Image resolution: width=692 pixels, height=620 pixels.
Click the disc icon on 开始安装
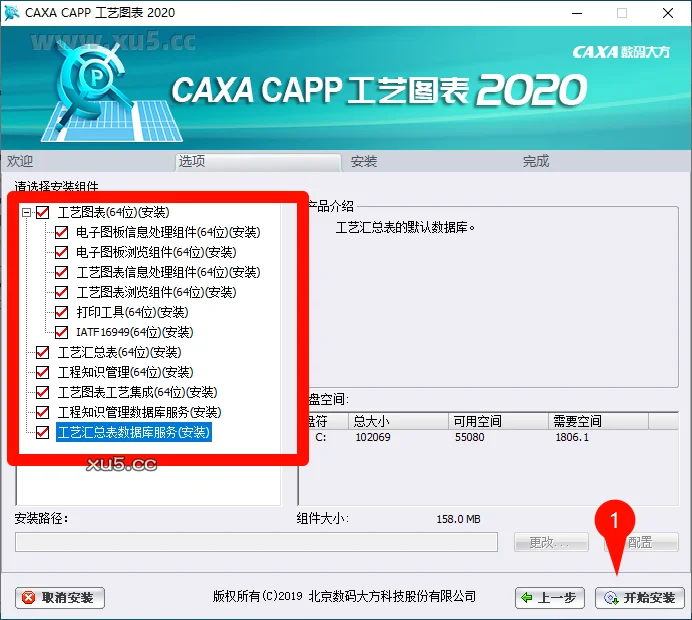(610, 598)
